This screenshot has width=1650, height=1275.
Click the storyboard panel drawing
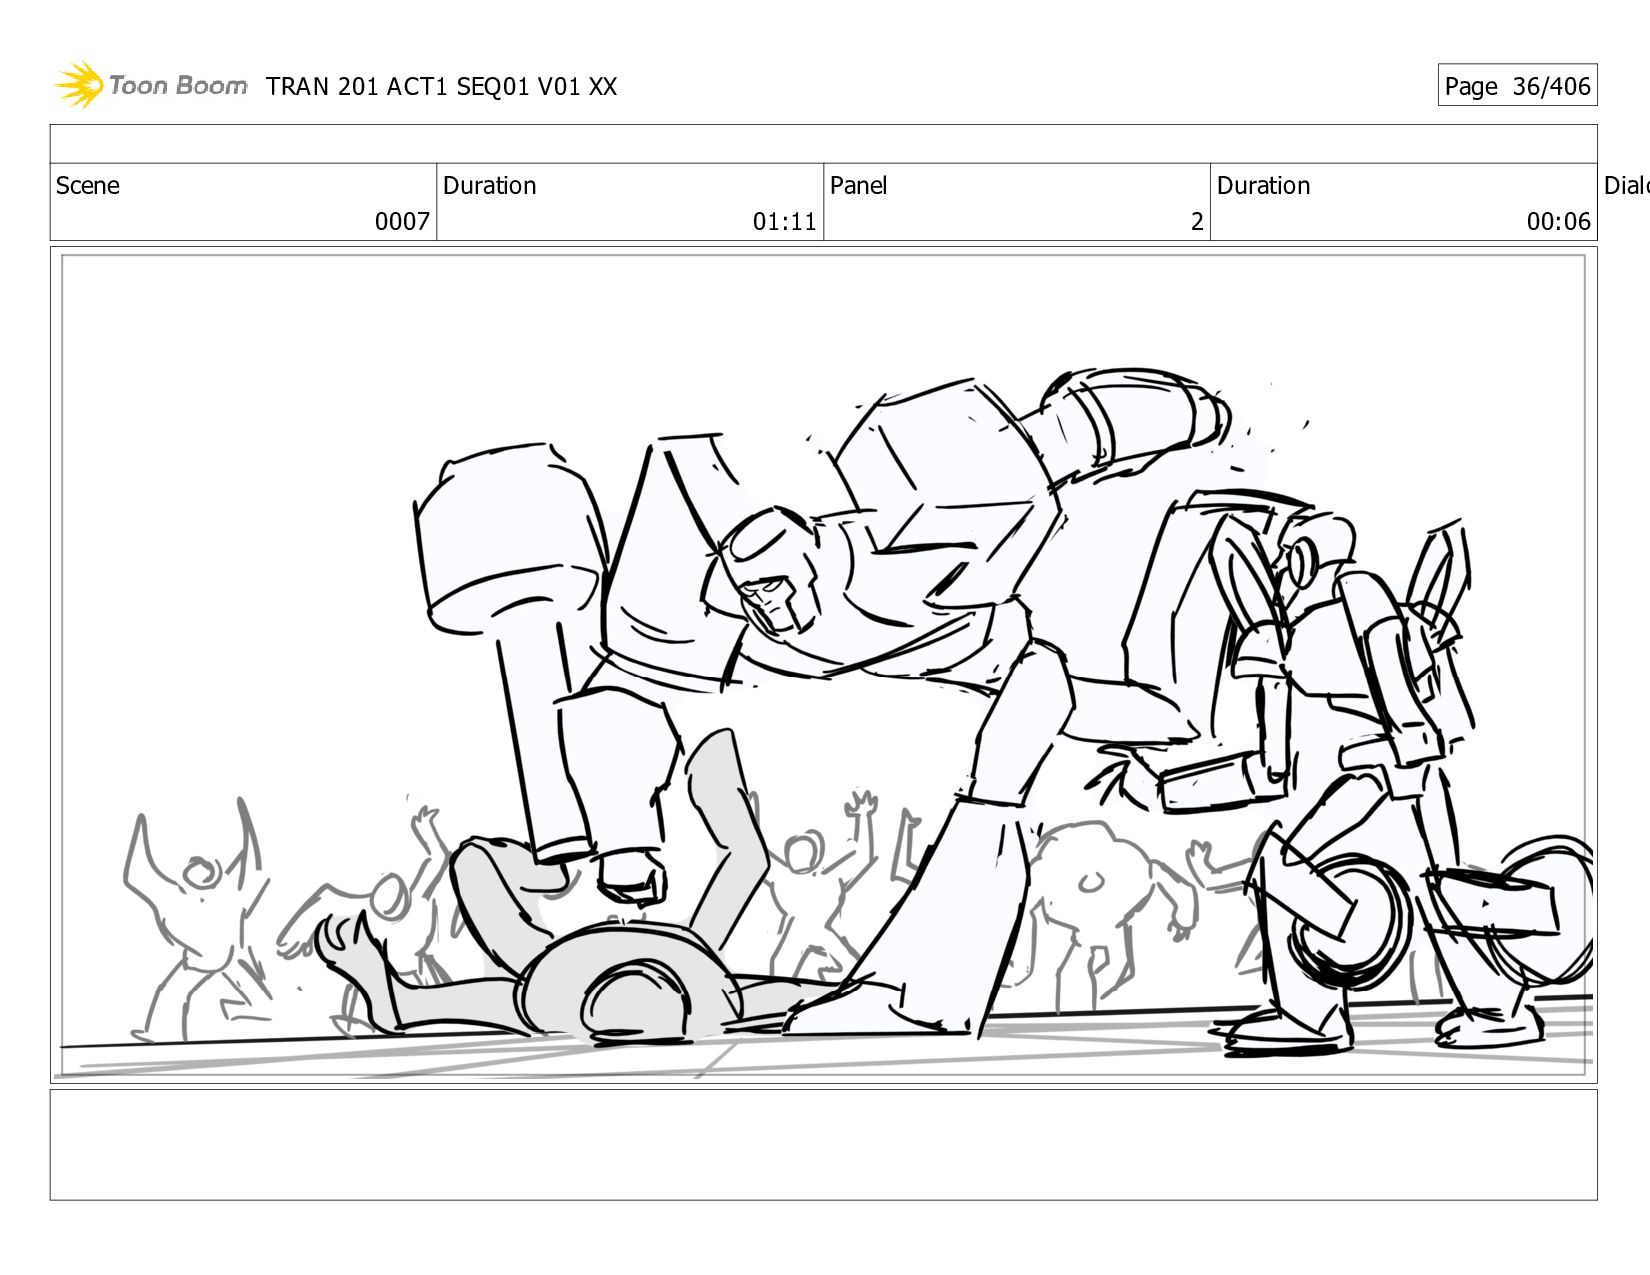[x=823, y=666]
